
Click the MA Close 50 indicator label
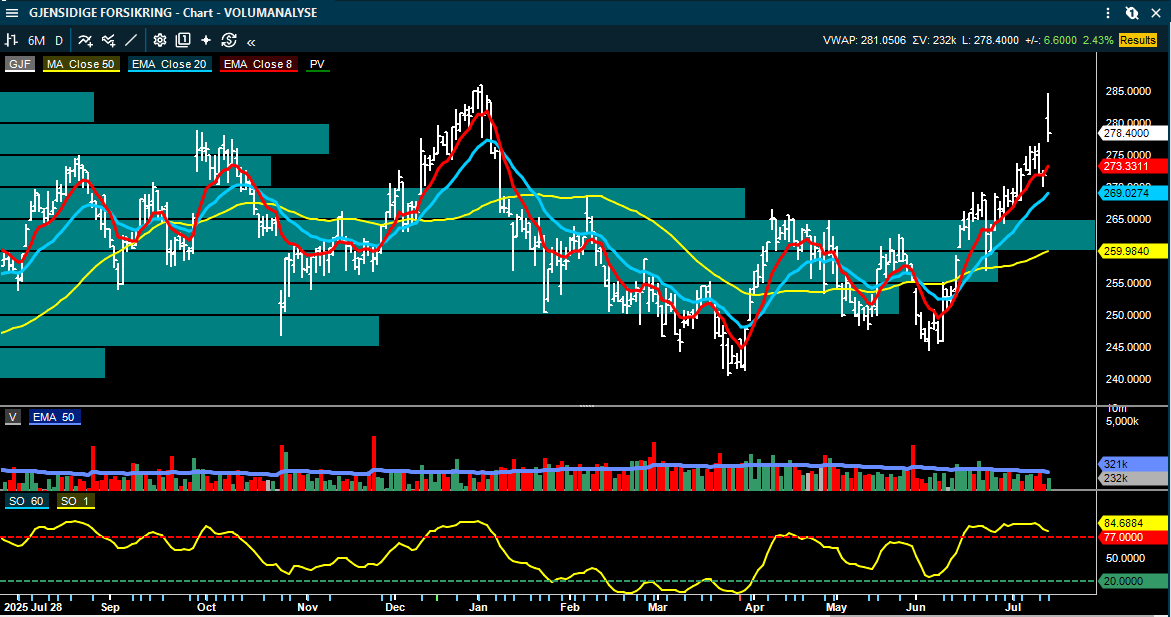(81, 64)
